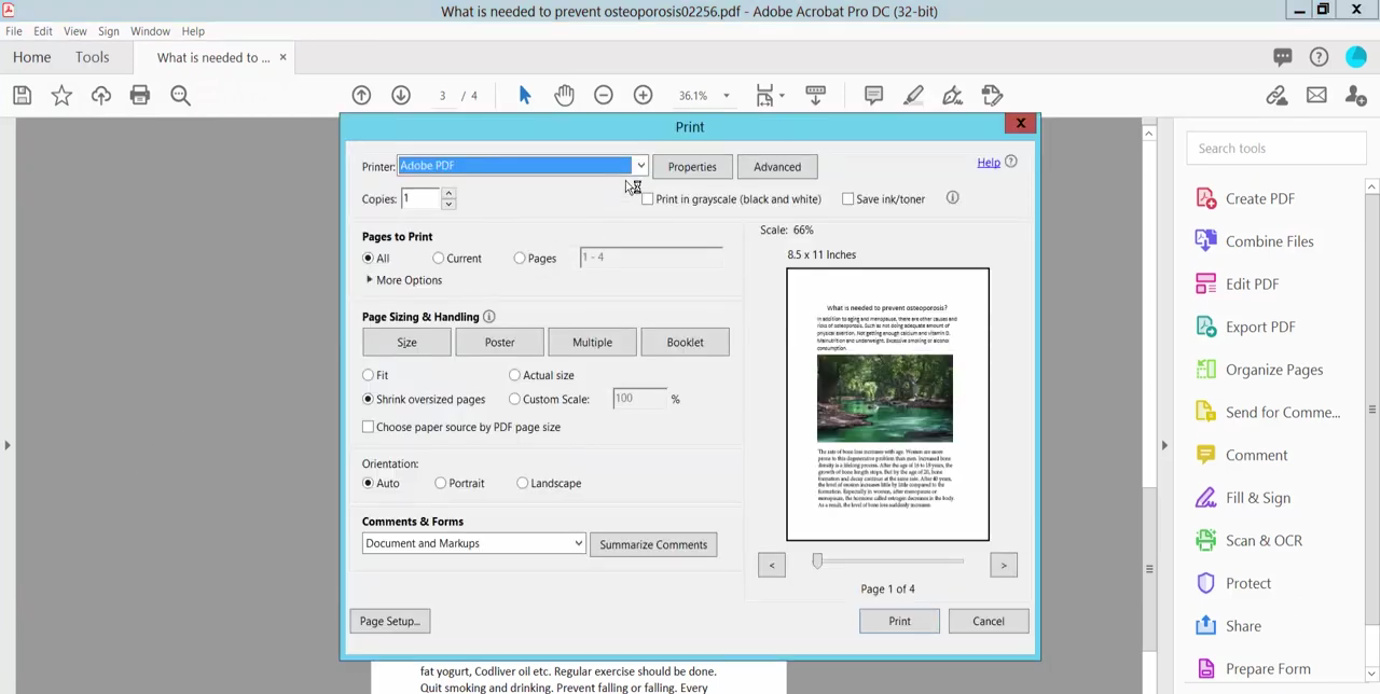Image resolution: width=1380 pixels, height=694 pixels.
Task: Click the print preview page slider
Action: coord(817,562)
